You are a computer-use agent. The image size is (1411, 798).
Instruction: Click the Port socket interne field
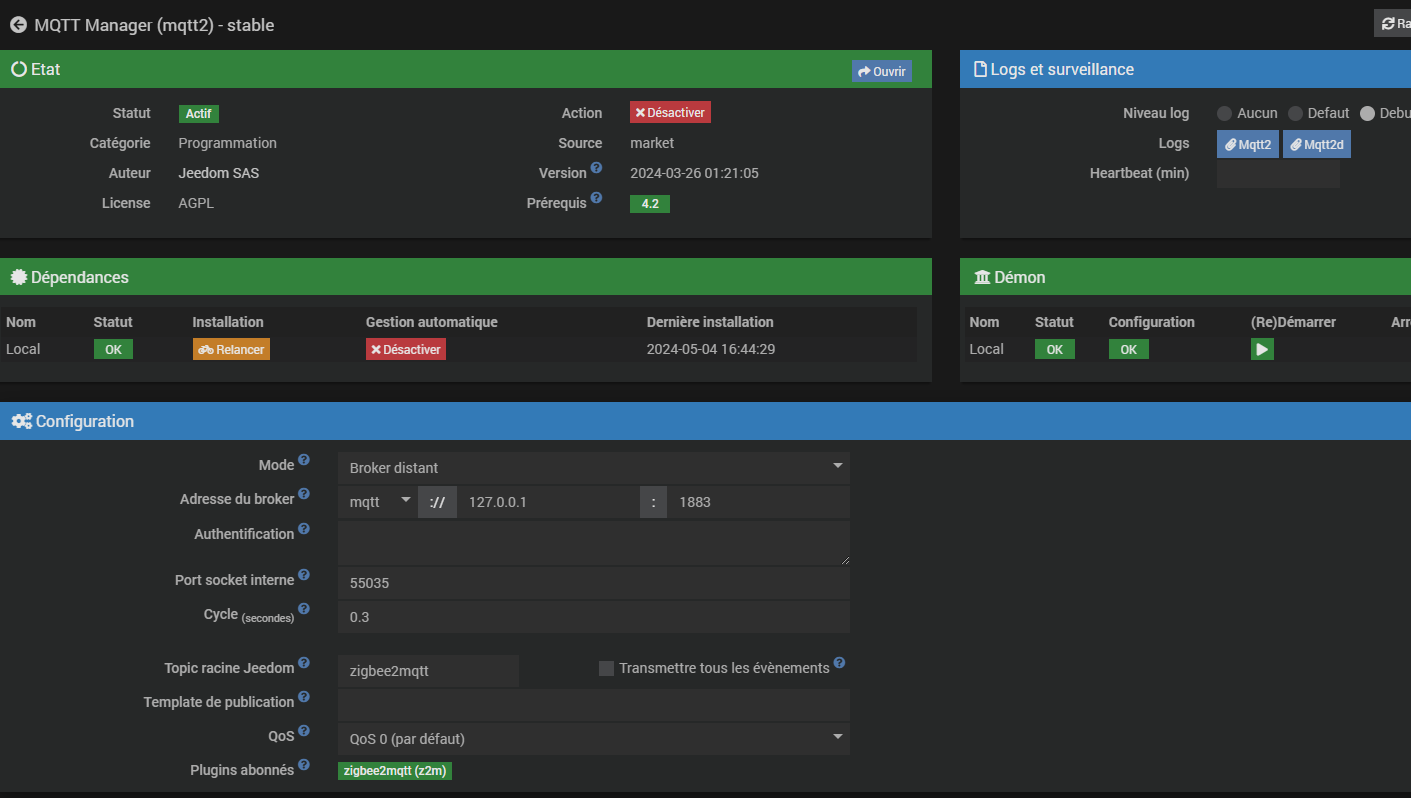coord(593,583)
